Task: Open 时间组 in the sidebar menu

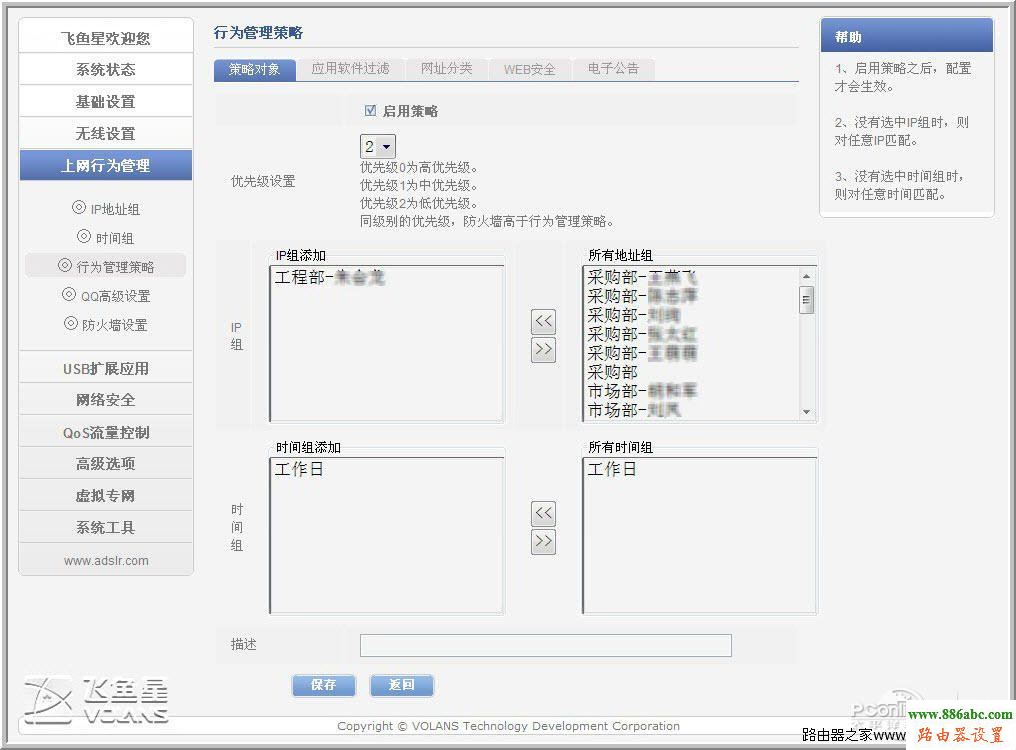Action: (x=107, y=238)
